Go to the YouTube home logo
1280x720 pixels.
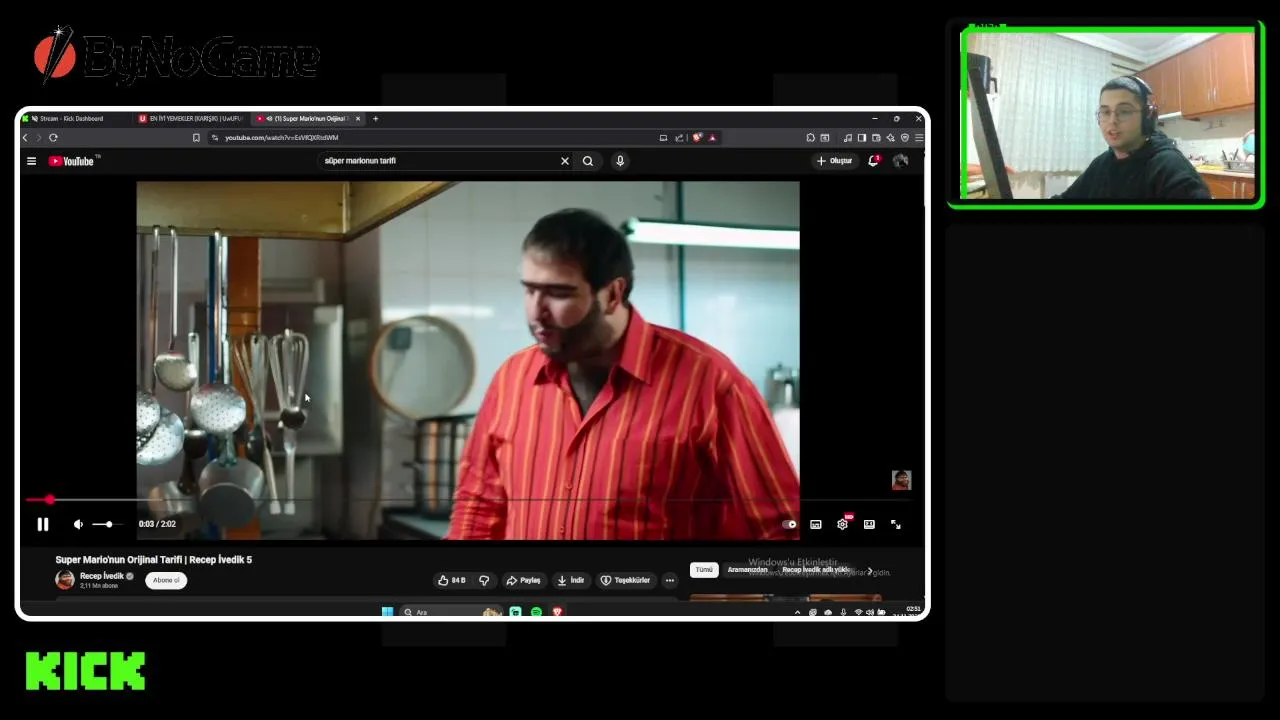click(x=72, y=161)
